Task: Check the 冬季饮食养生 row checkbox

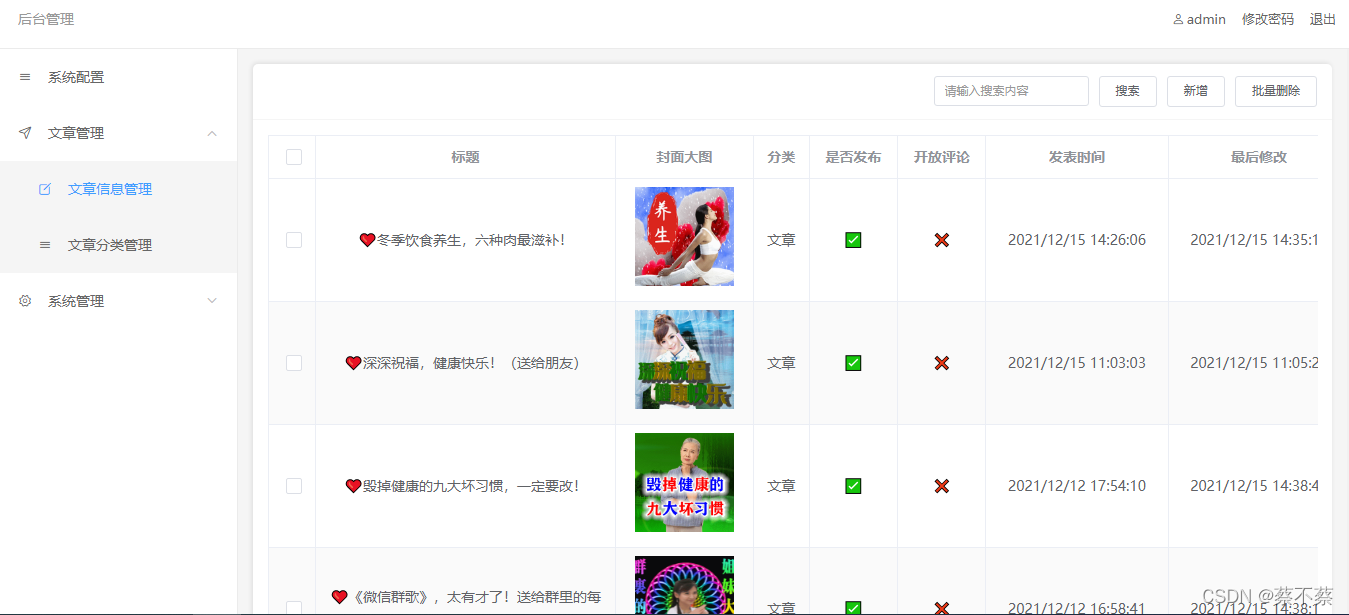Action: pyautogui.click(x=294, y=240)
